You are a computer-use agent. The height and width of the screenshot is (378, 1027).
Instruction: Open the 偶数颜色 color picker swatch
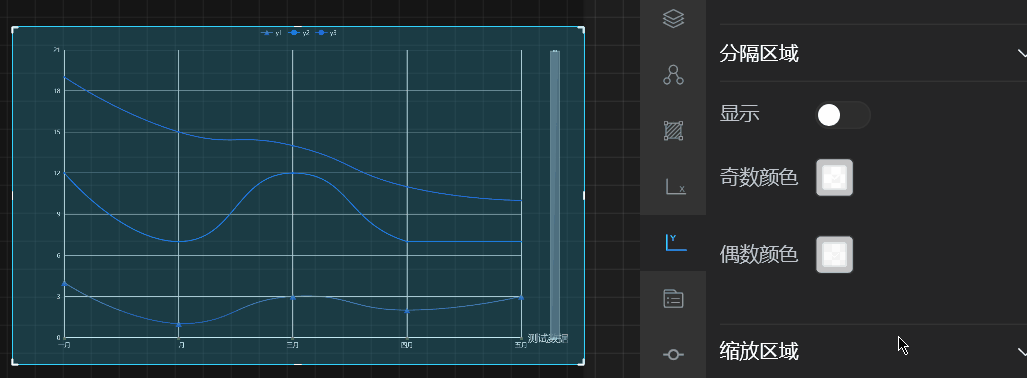(834, 254)
